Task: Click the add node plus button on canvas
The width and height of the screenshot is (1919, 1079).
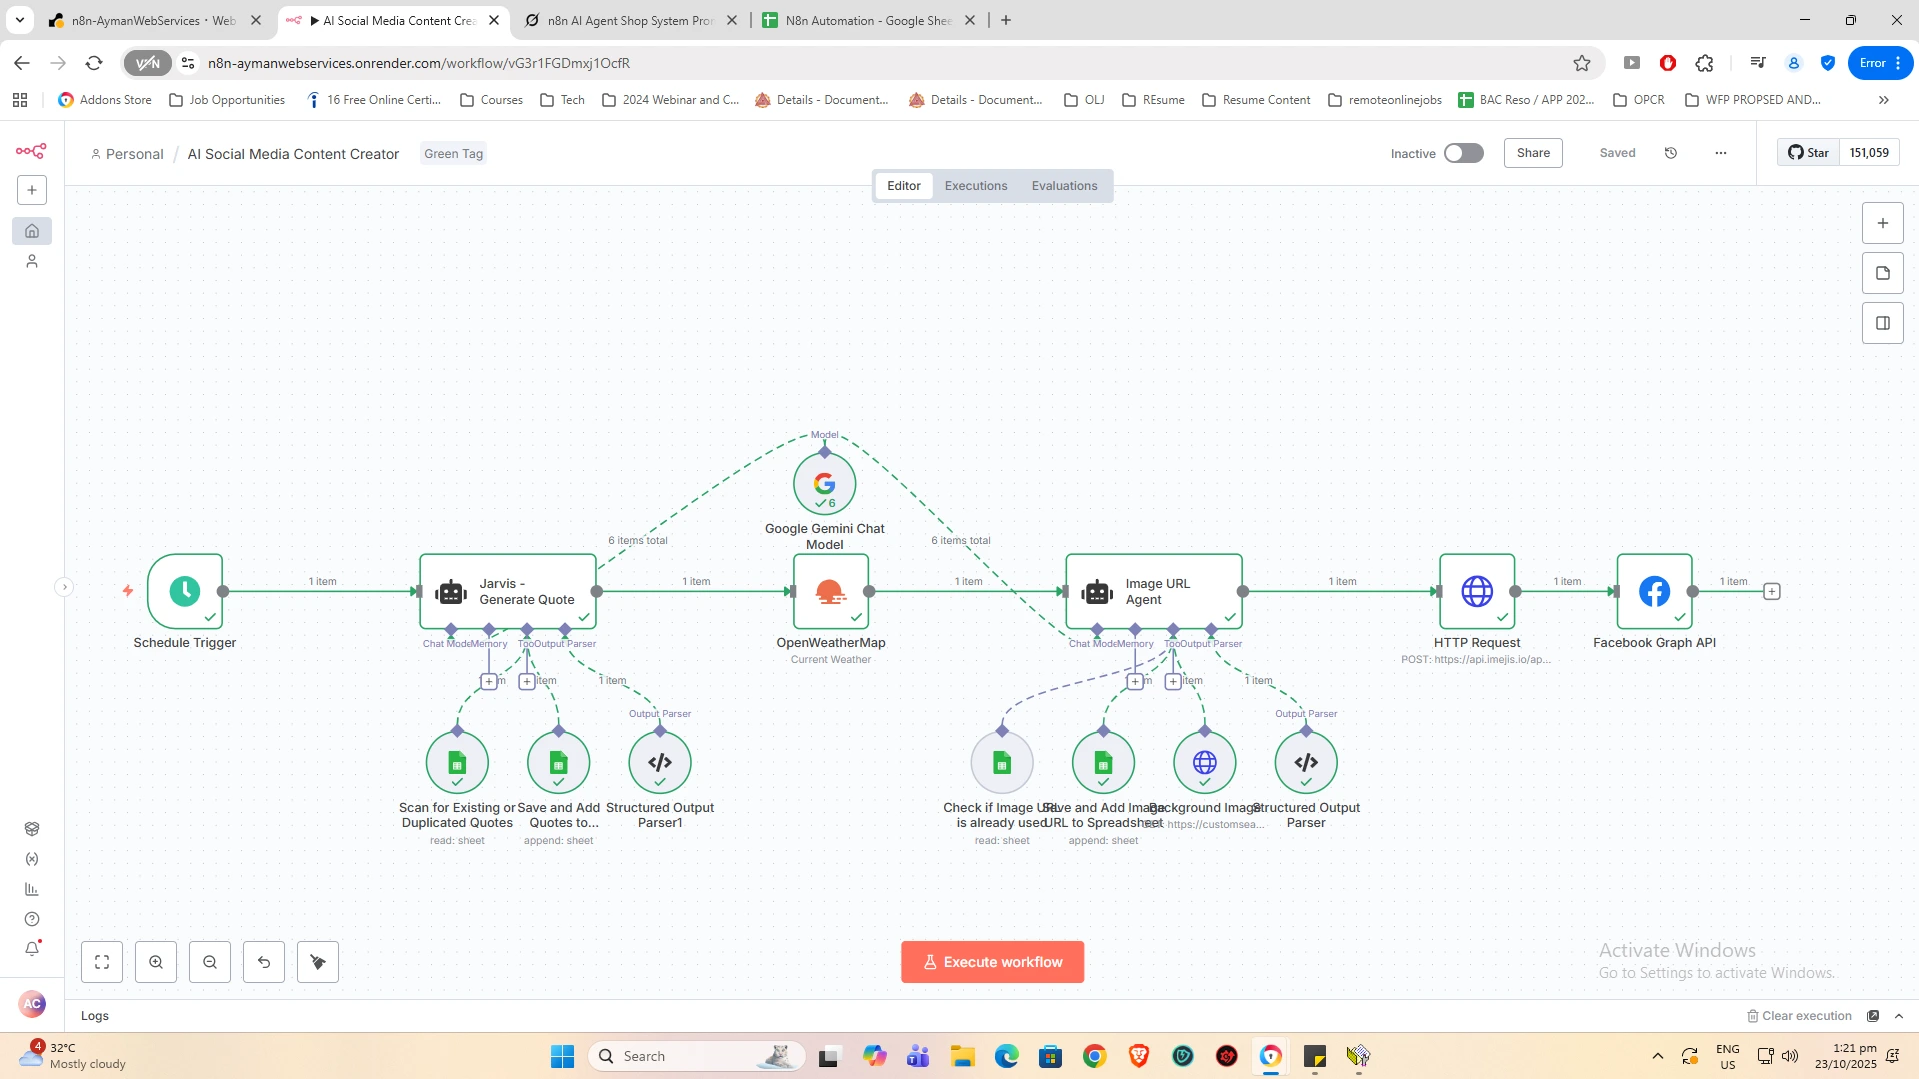Action: coord(1882,223)
